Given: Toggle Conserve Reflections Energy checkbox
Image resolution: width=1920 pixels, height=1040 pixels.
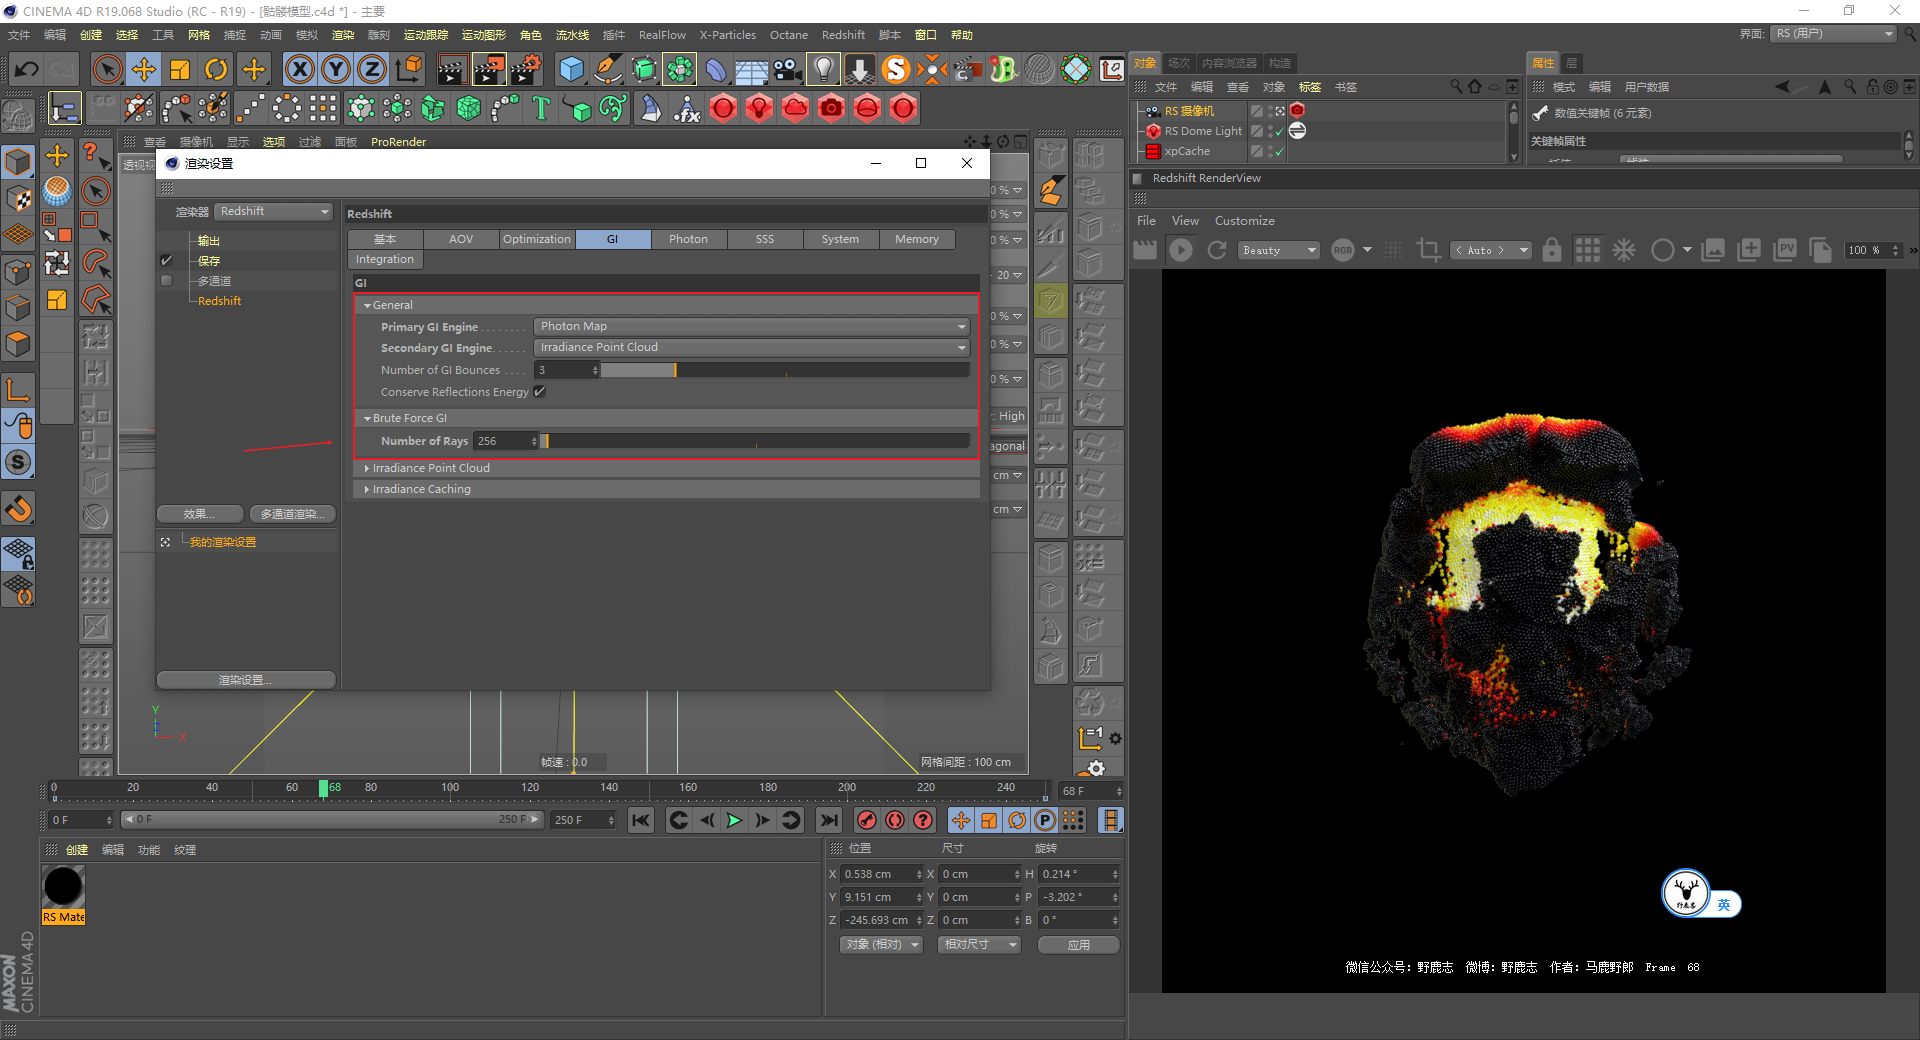Looking at the screenshot, I should [x=540, y=392].
